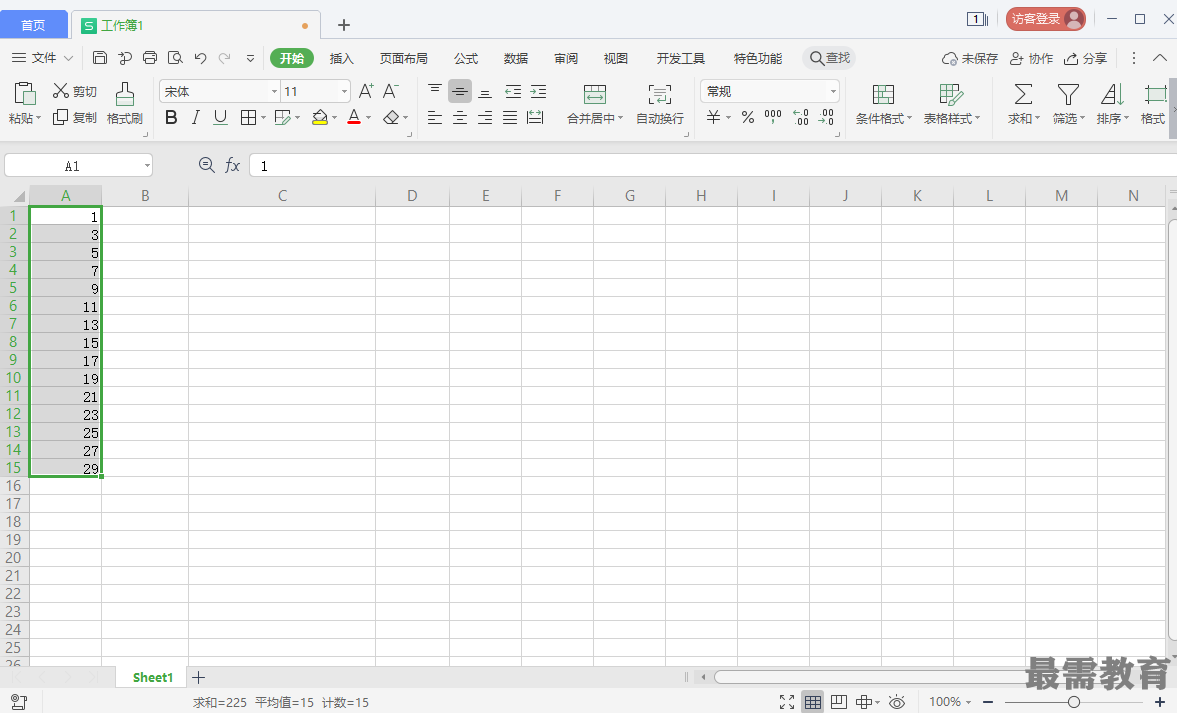Switch to the 页面布局 ribbon tab
The height and width of the screenshot is (713, 1177).
pos(403,58)
